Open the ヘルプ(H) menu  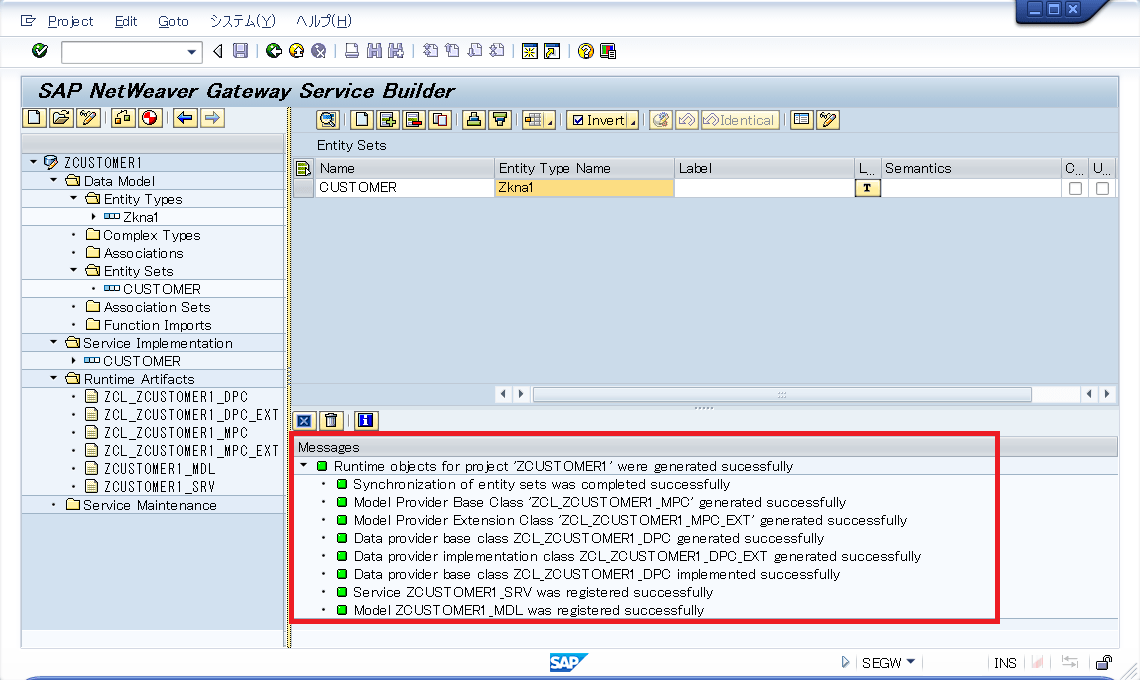tap(324, 21)
